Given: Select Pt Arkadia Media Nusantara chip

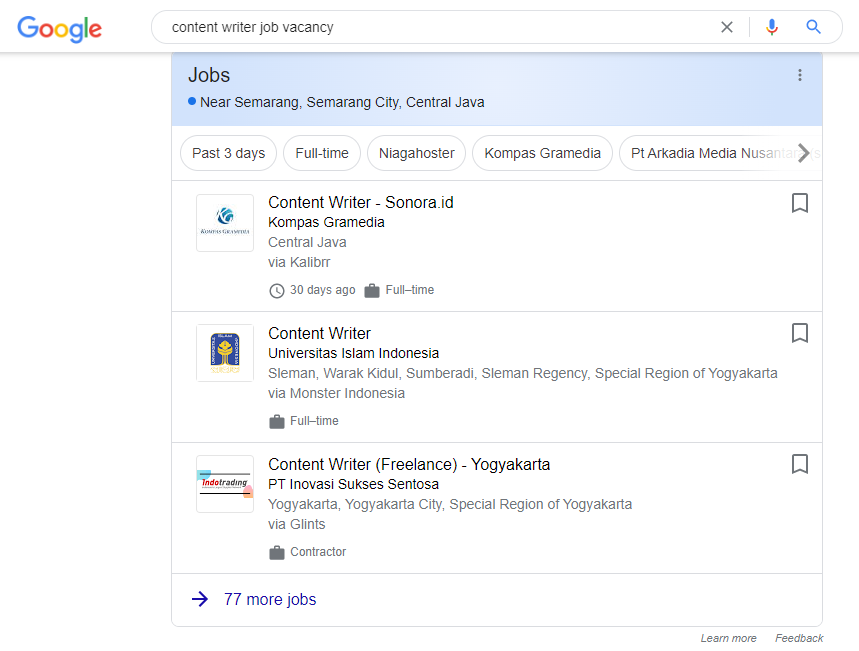Looking at the screenshot, I should 710,153.
